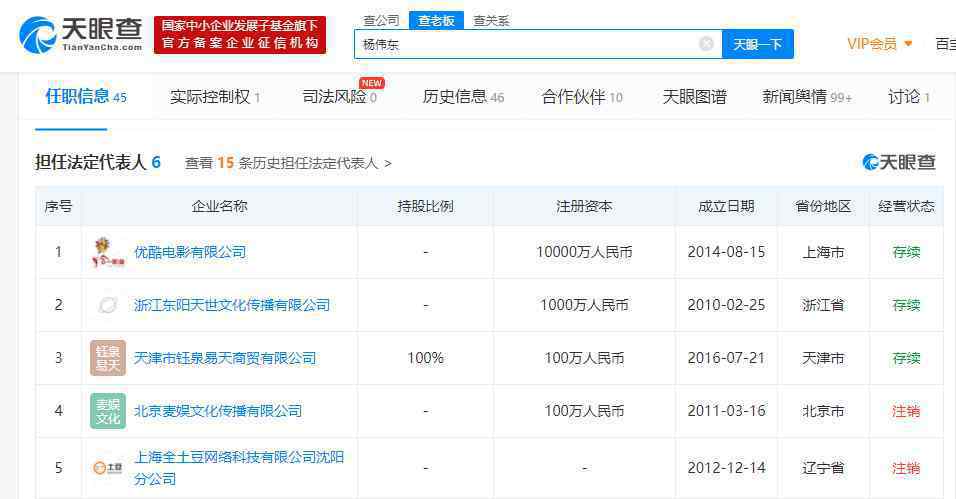Click the red national SME fund banner
The width and height of the screenshot is (956, 499).
coord(240,35)
